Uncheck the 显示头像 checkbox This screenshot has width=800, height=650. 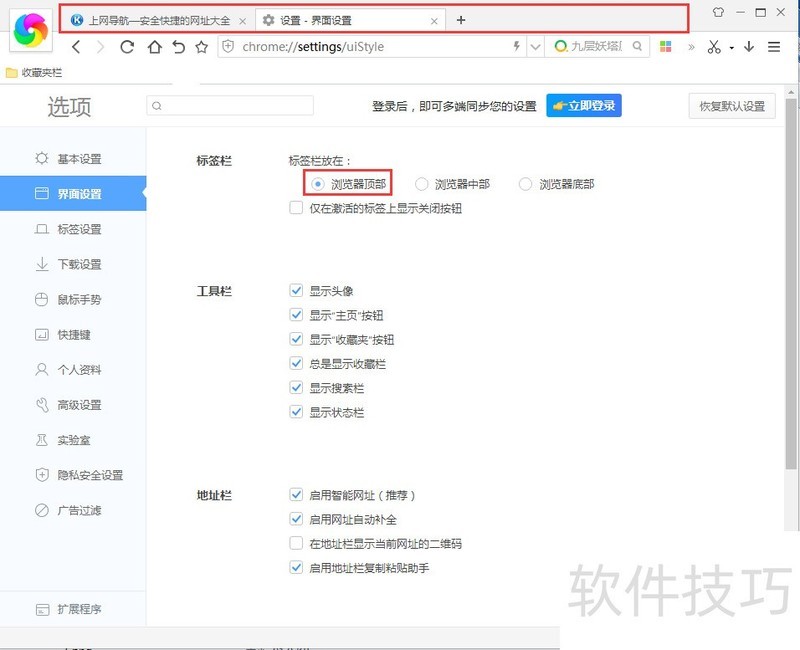296,291
